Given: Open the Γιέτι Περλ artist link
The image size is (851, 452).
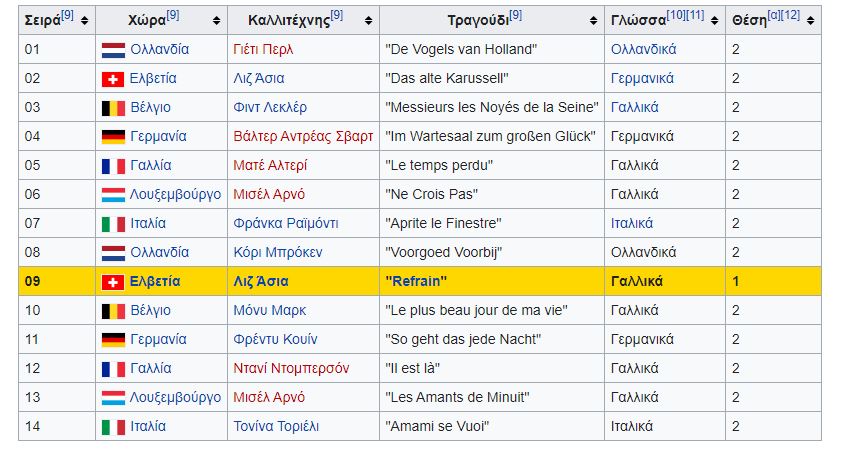Looking at the screenshot, I should coord(263,49).
